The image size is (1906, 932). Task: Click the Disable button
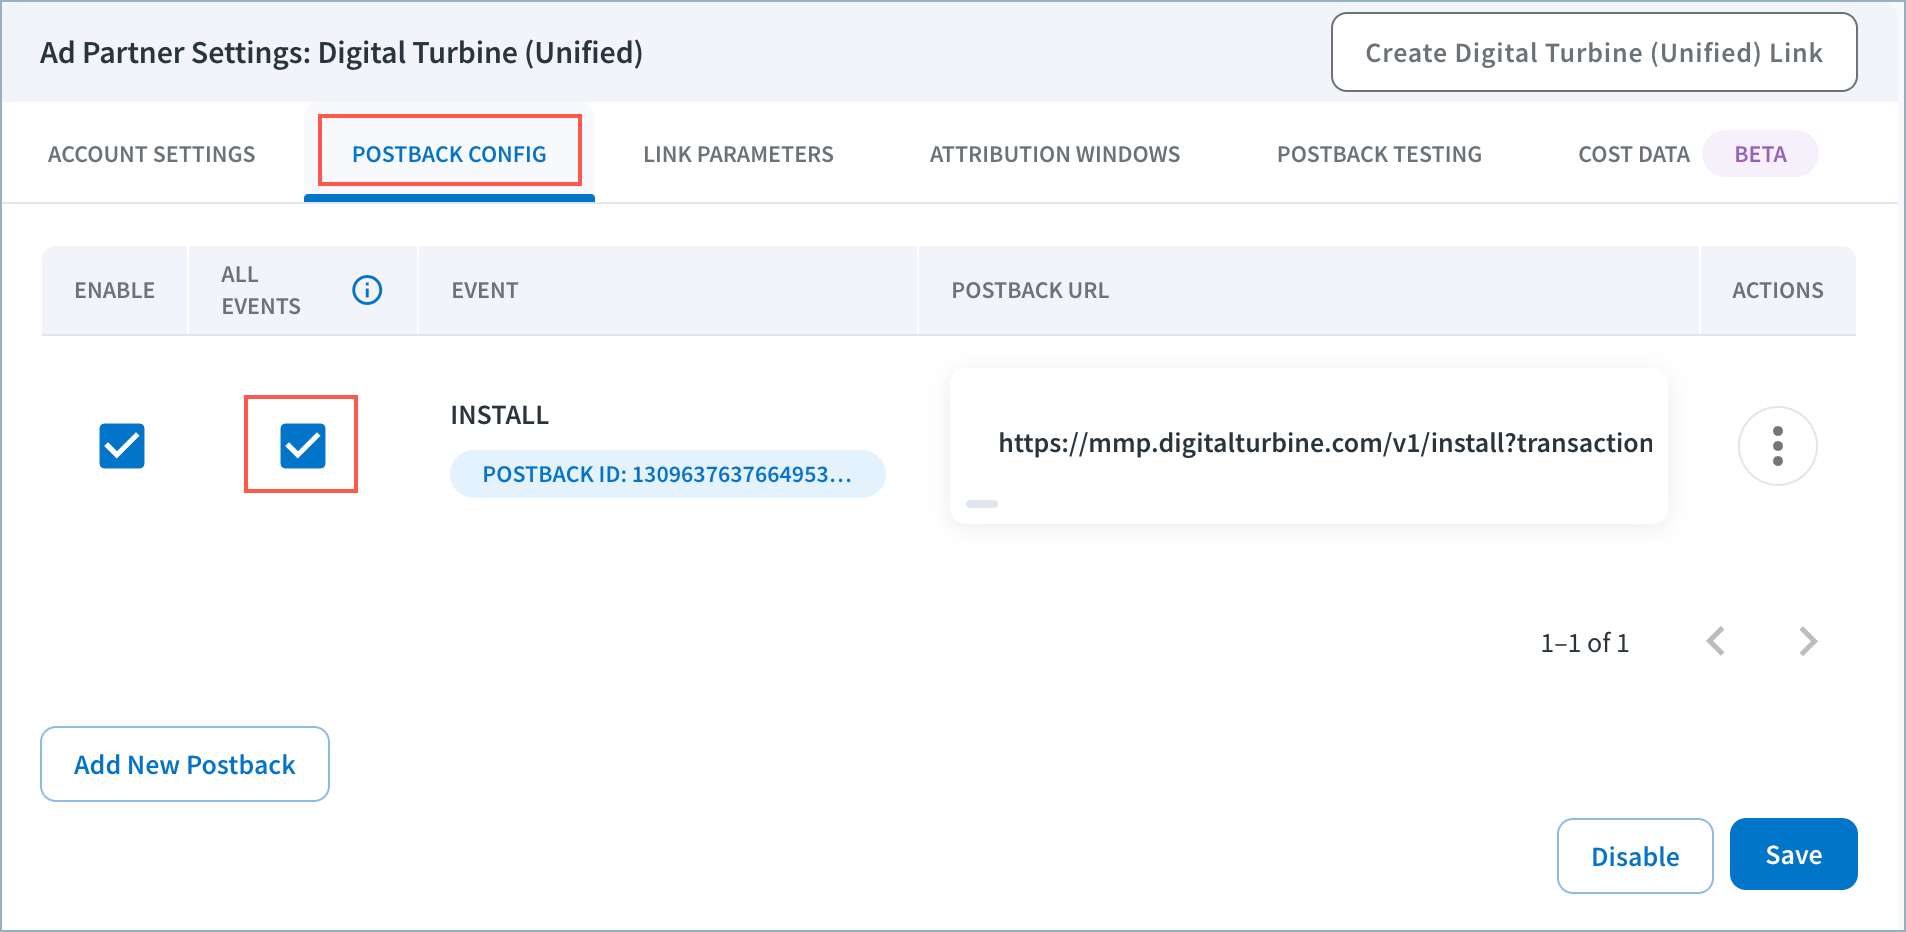(1635, 856)
